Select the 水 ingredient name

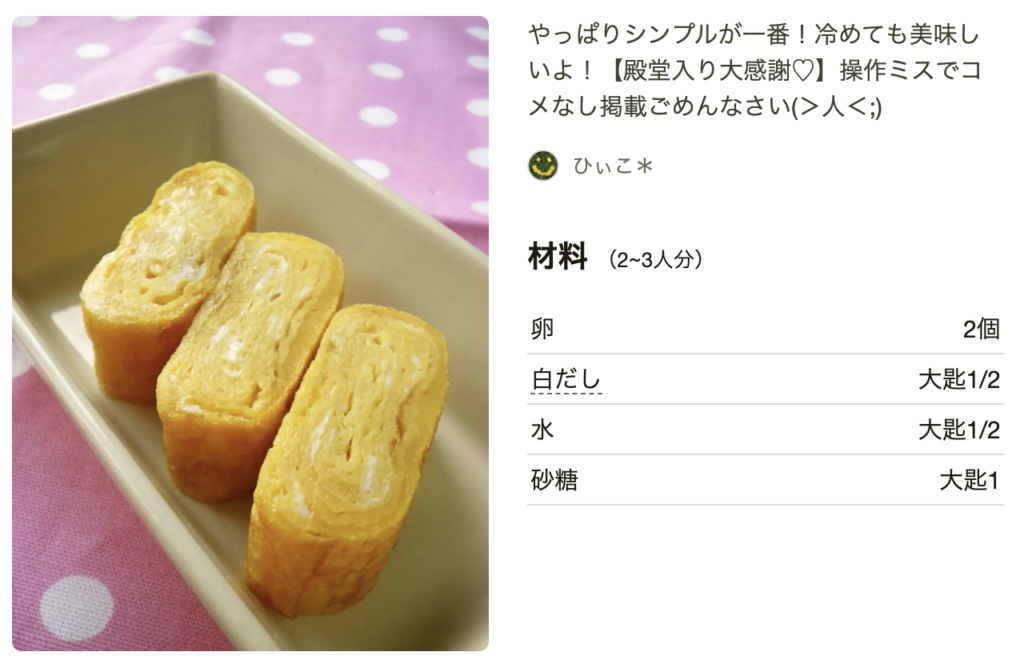tap(543, 430)
